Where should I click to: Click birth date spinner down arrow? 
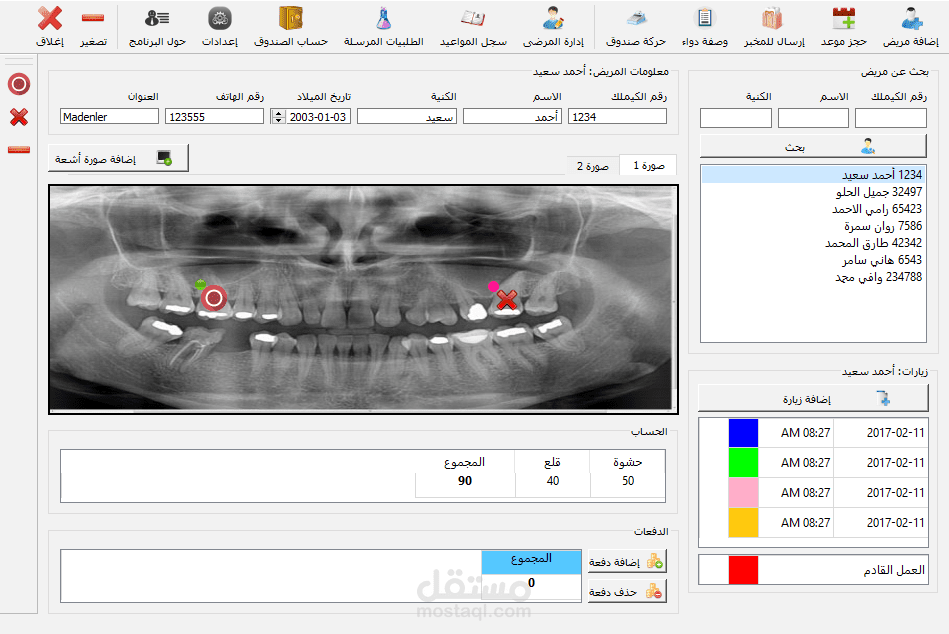[278, 120]
